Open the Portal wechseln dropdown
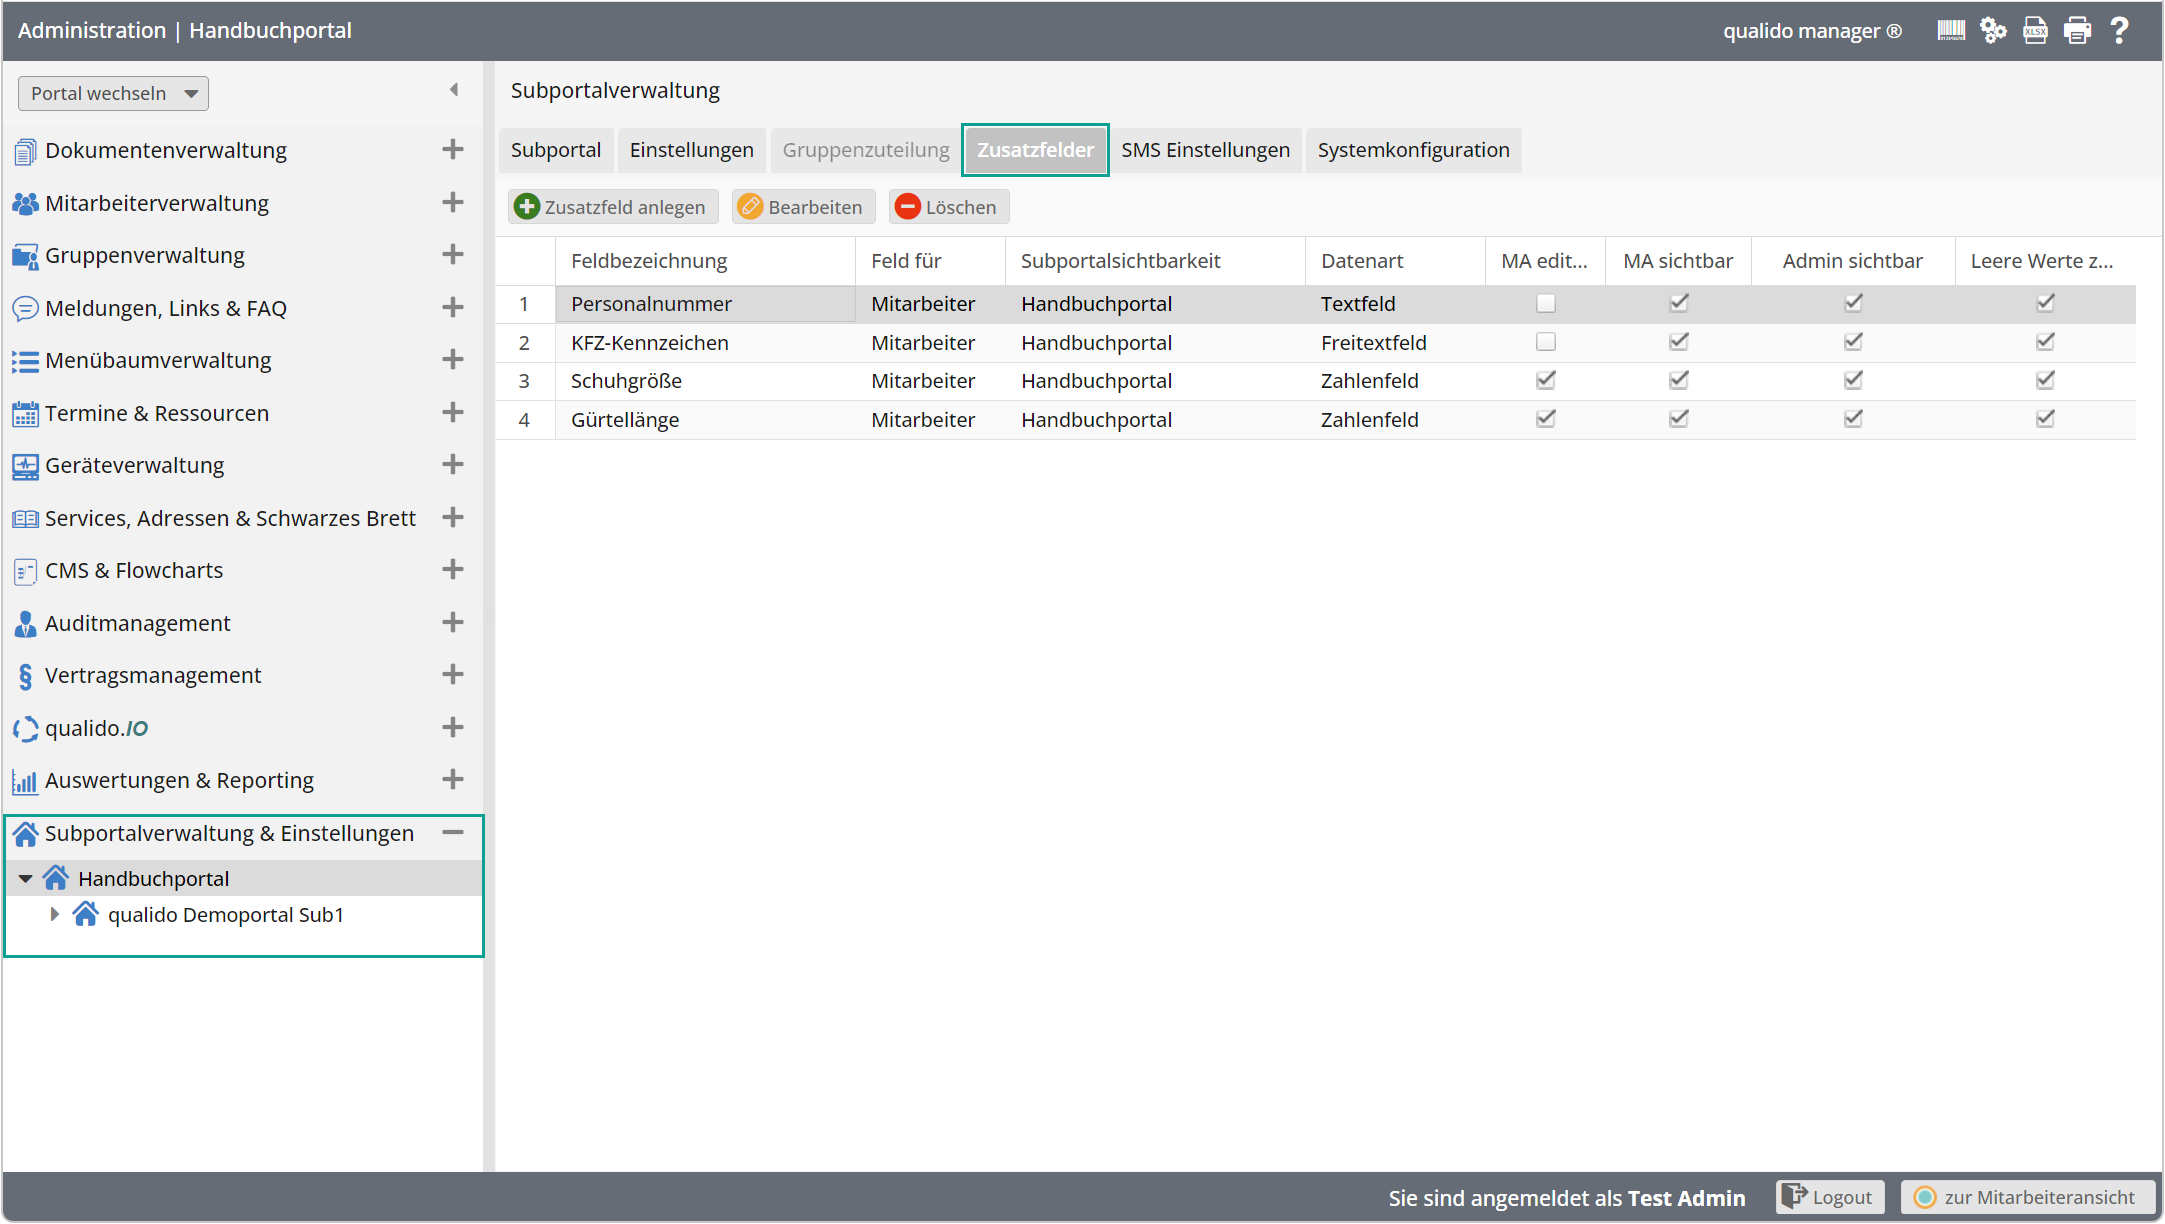Screen dimensions: 2165x1224 coord(113,93)
